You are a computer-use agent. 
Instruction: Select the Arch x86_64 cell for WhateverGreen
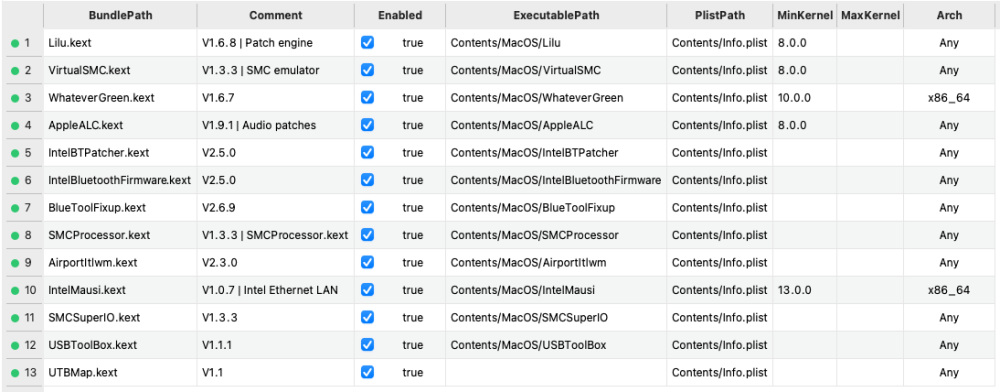point(949,98)
